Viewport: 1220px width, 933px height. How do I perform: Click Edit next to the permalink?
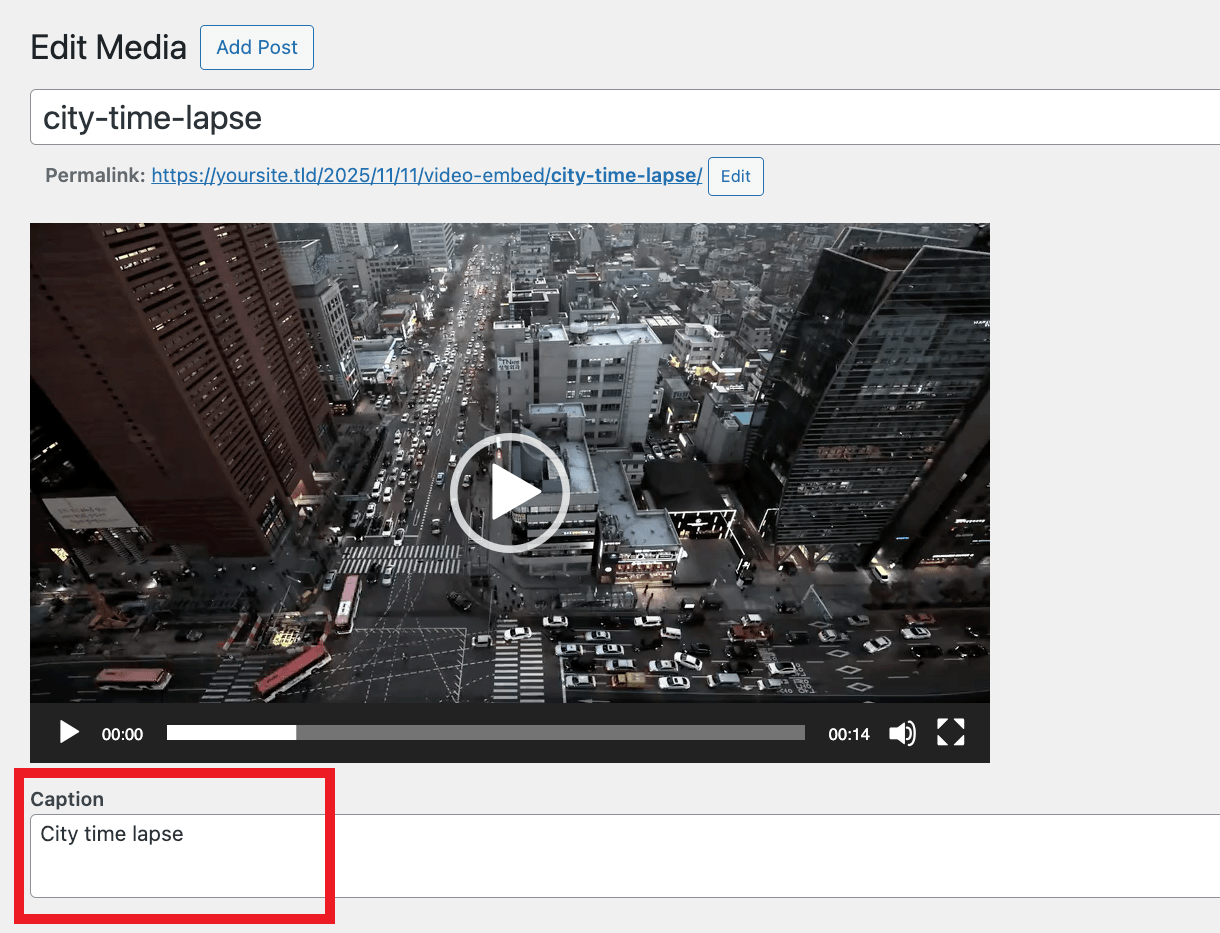coord(735,176)
